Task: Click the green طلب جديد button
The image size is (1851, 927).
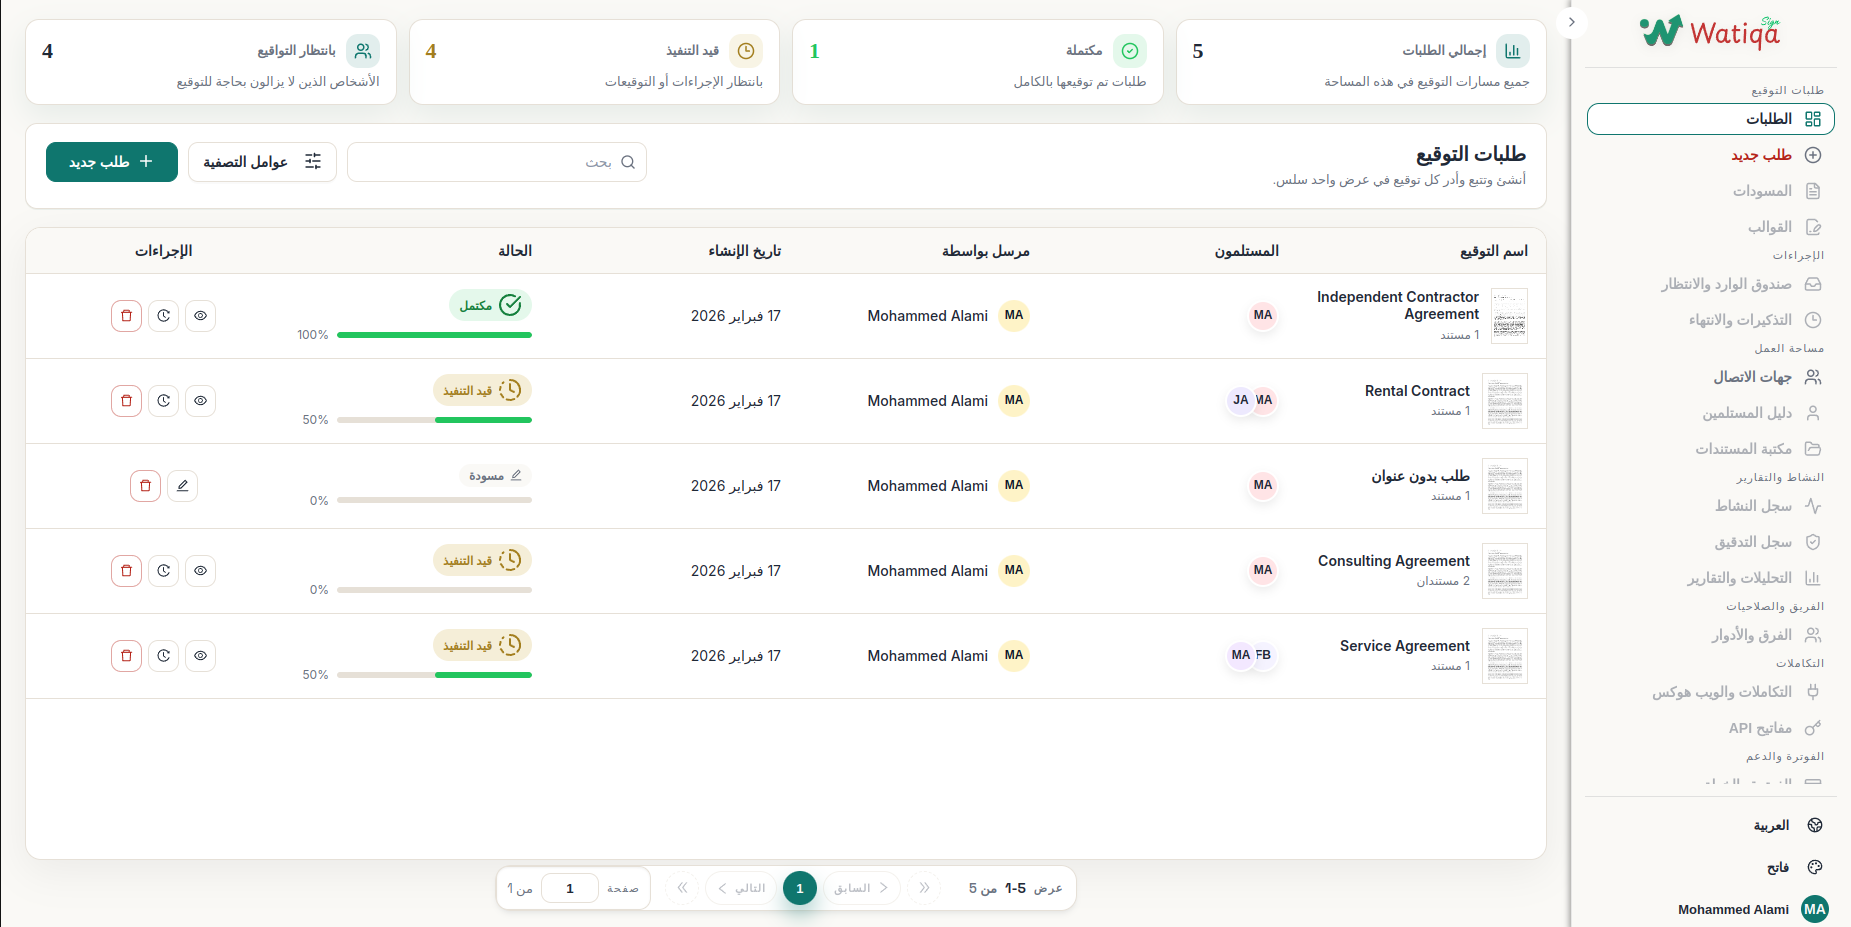Action: [111, 161]
